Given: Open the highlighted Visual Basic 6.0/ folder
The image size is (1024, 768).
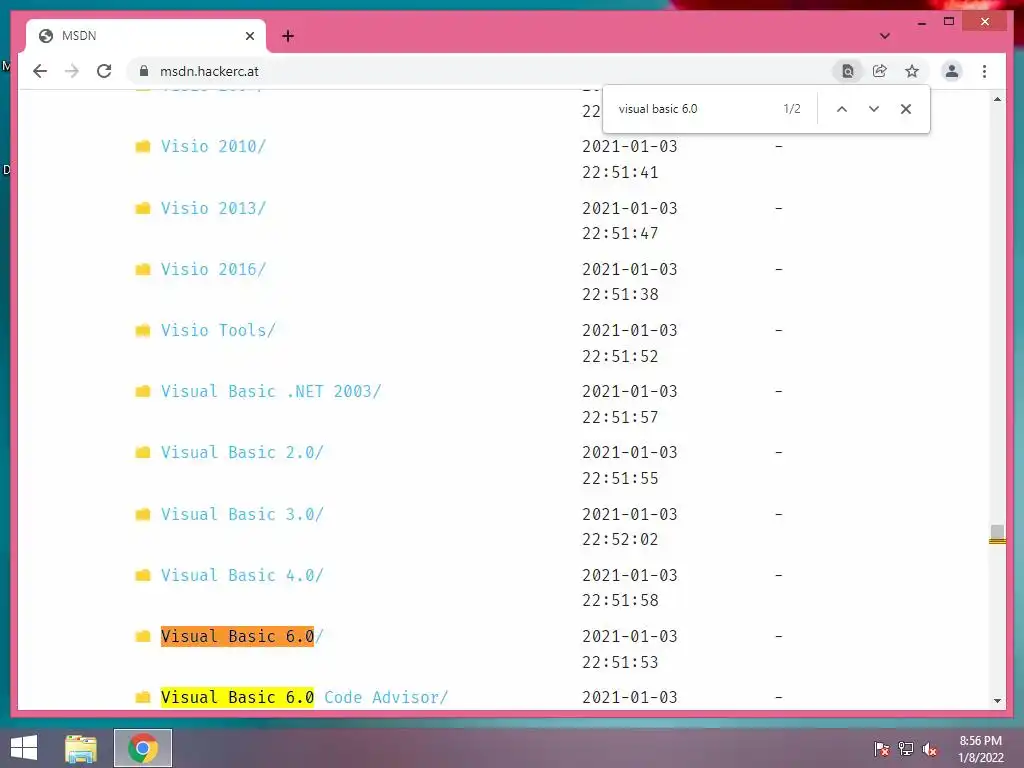Looking at the screenshot, I should pyautogui.click(x=242, y=636).
